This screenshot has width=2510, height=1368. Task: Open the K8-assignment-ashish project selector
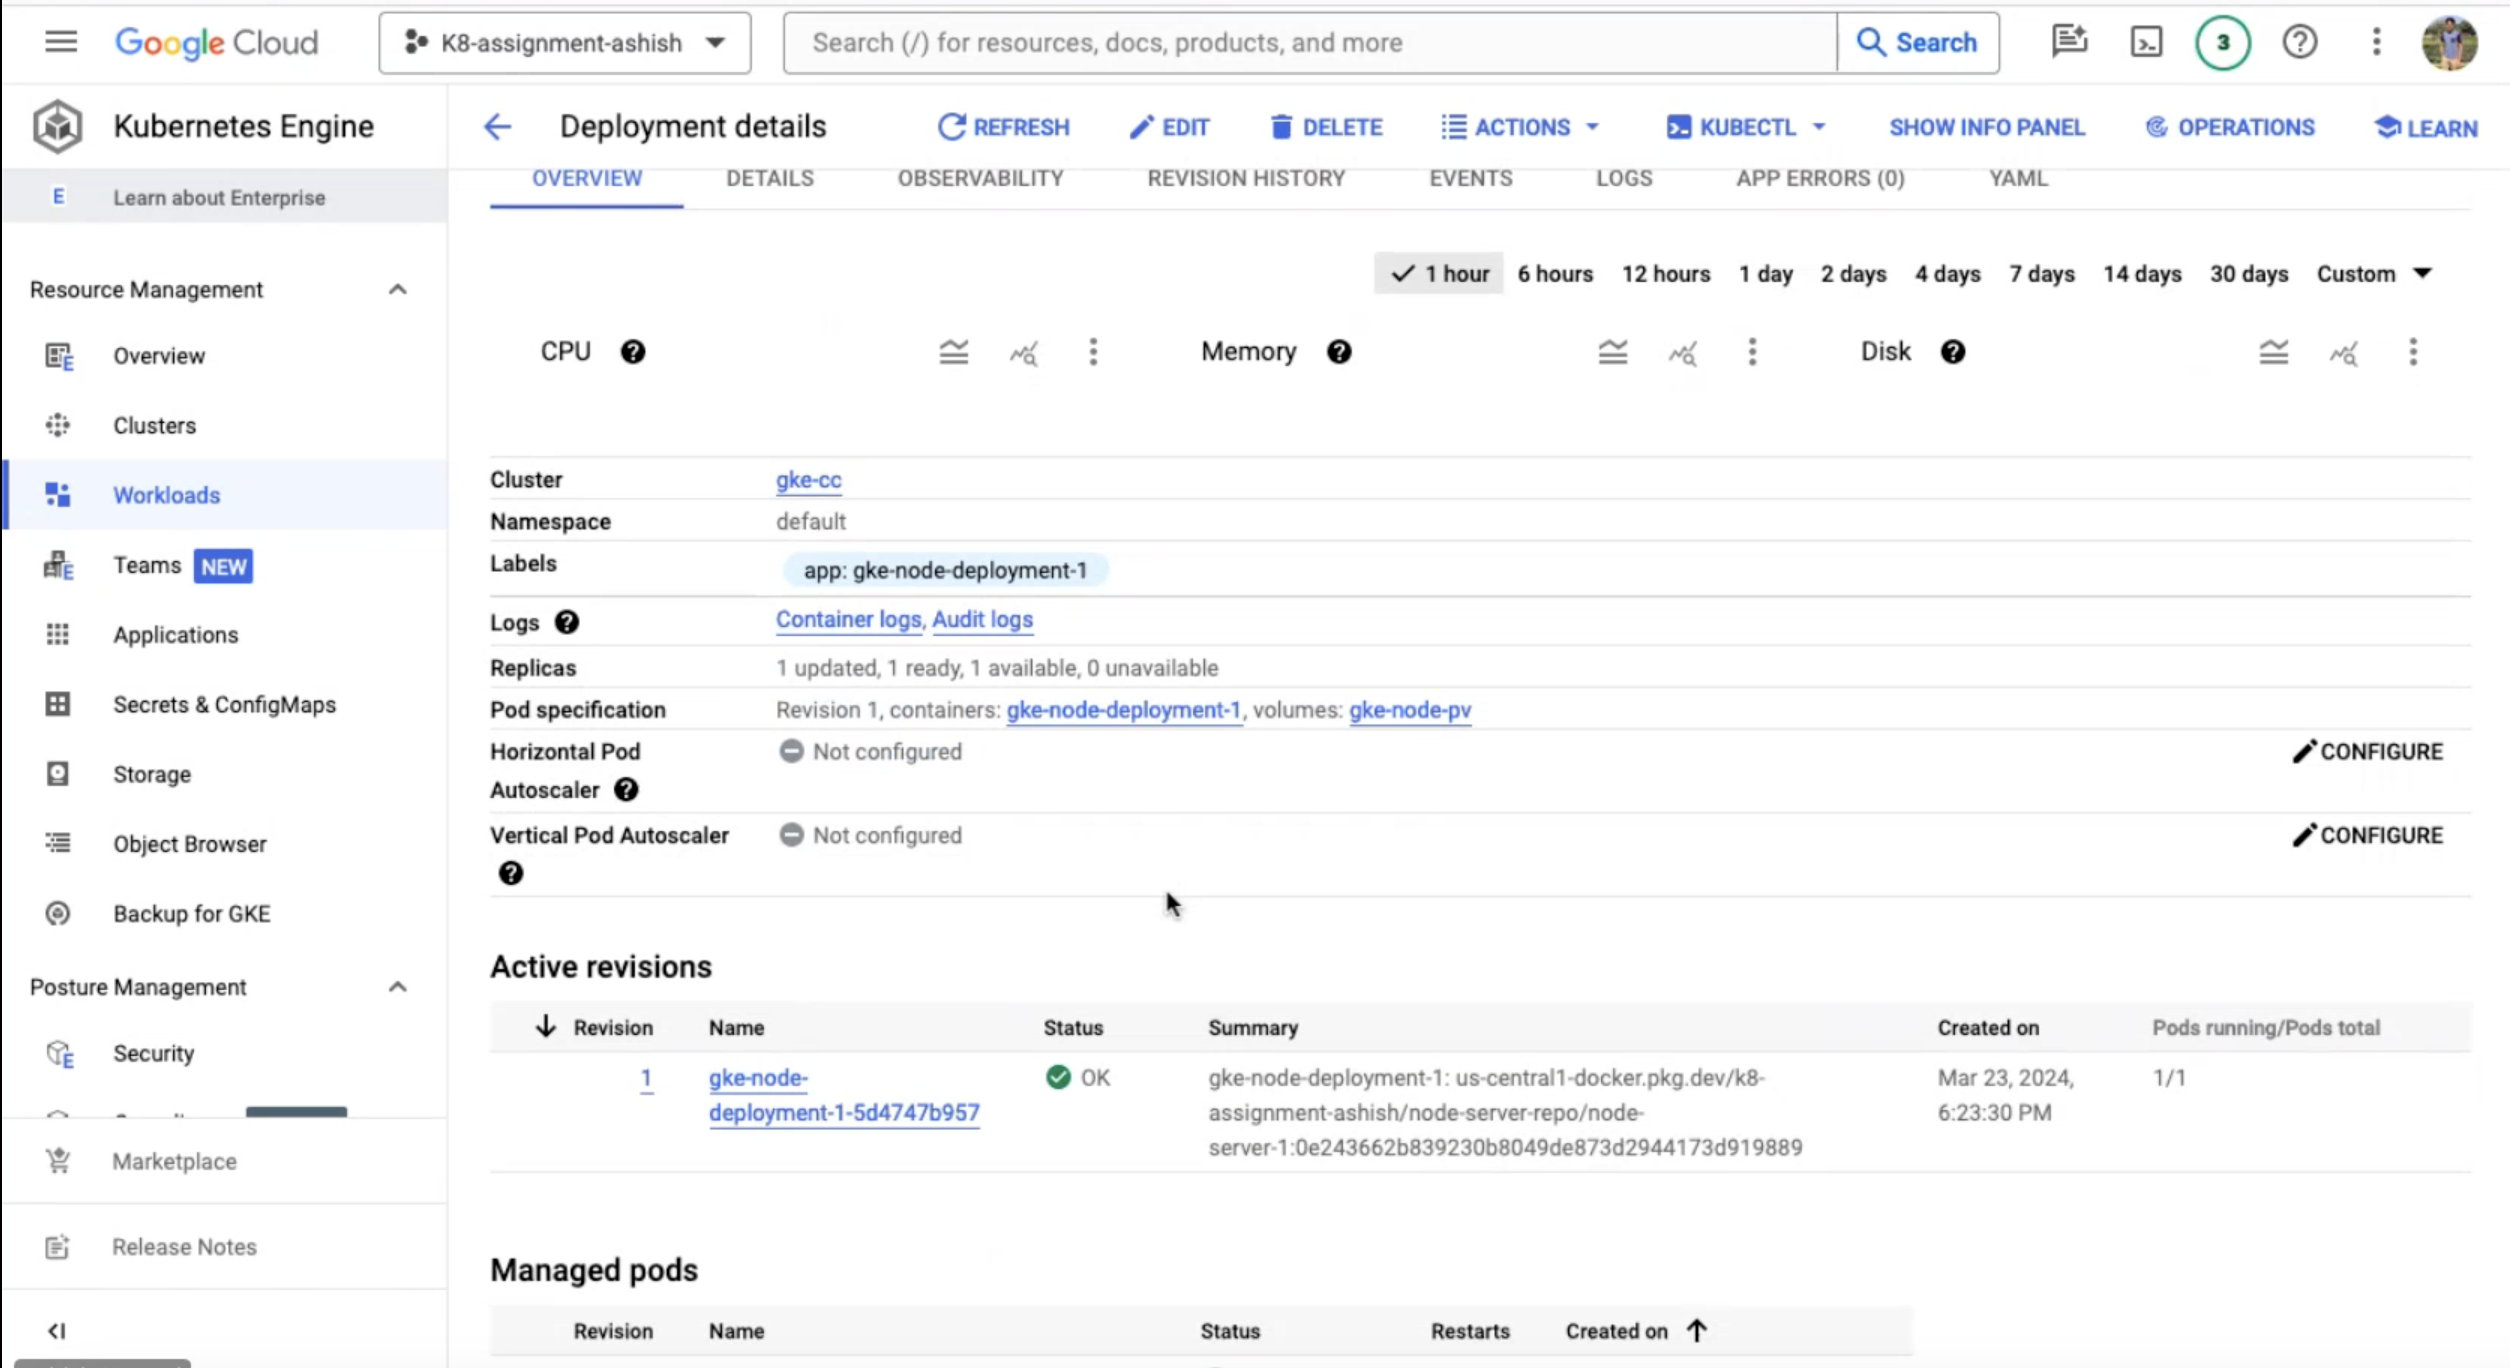pyautogui.click(x=564, y=43)
